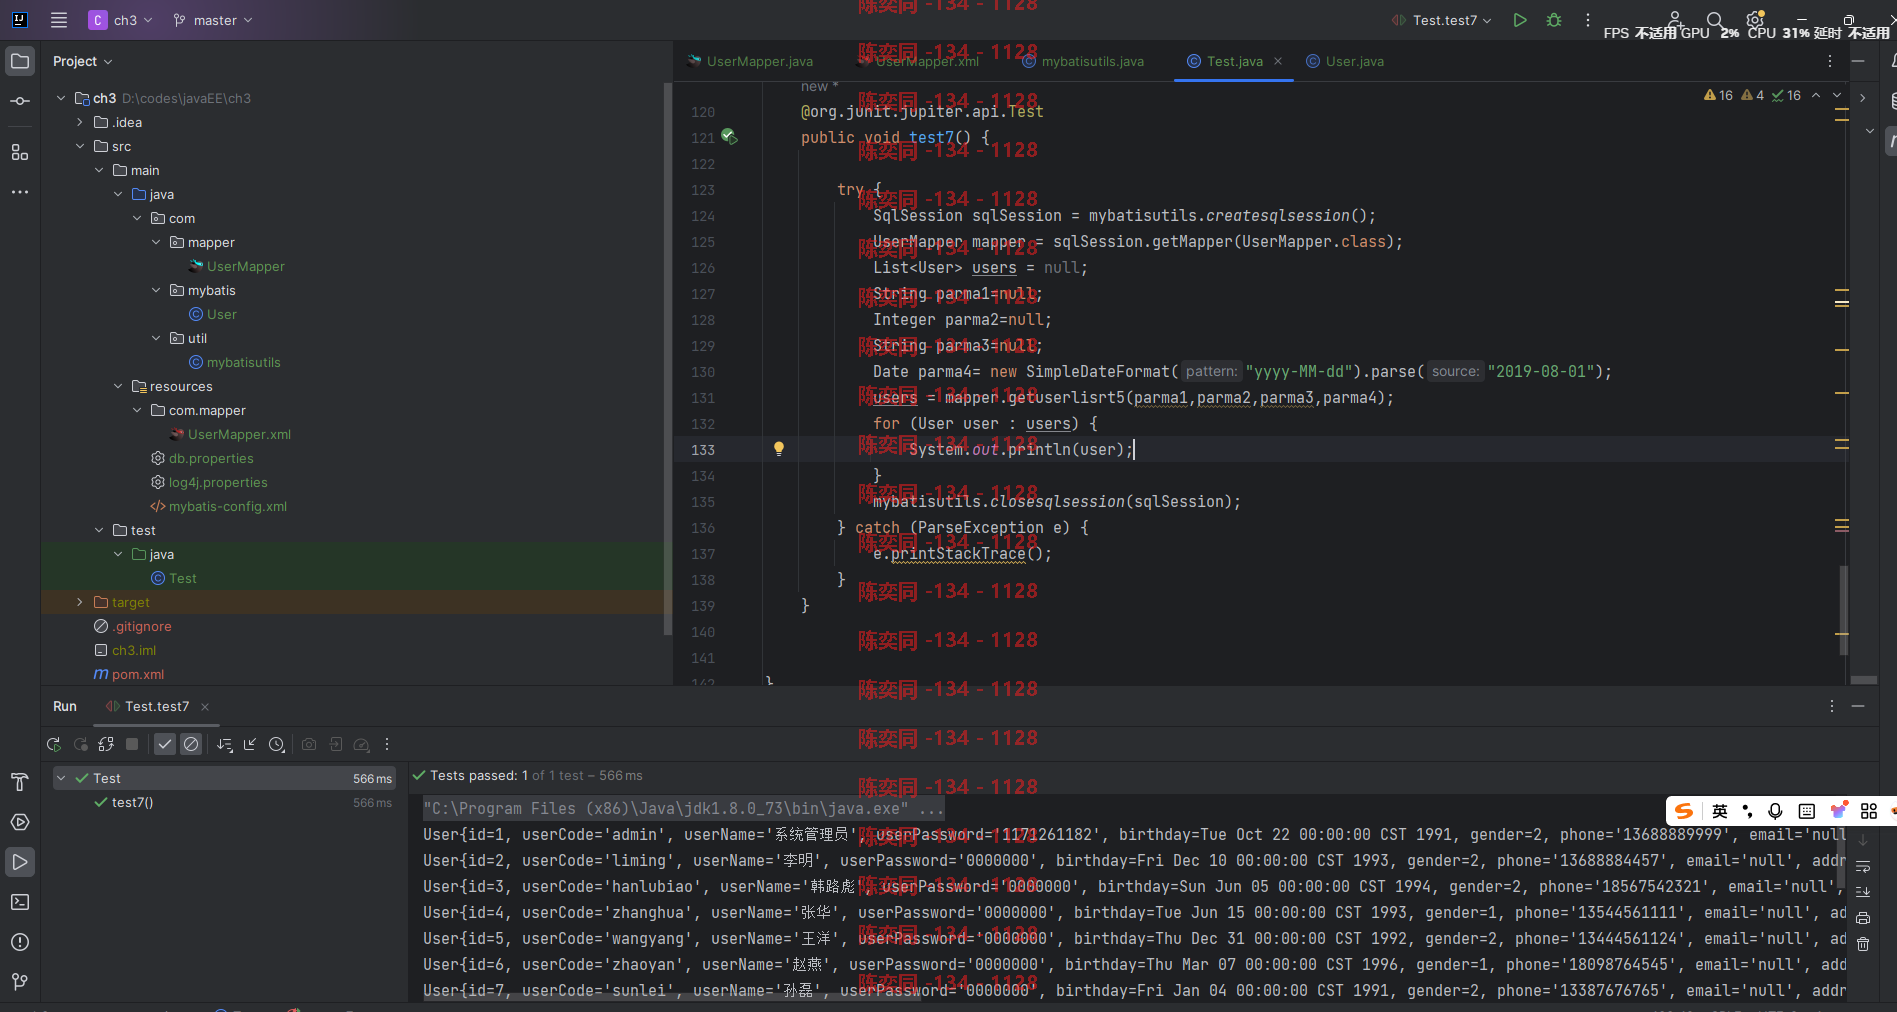Close the Test.java editor tab
The width and height of the screenshot is (1897, 1012).
[1278, 61]
